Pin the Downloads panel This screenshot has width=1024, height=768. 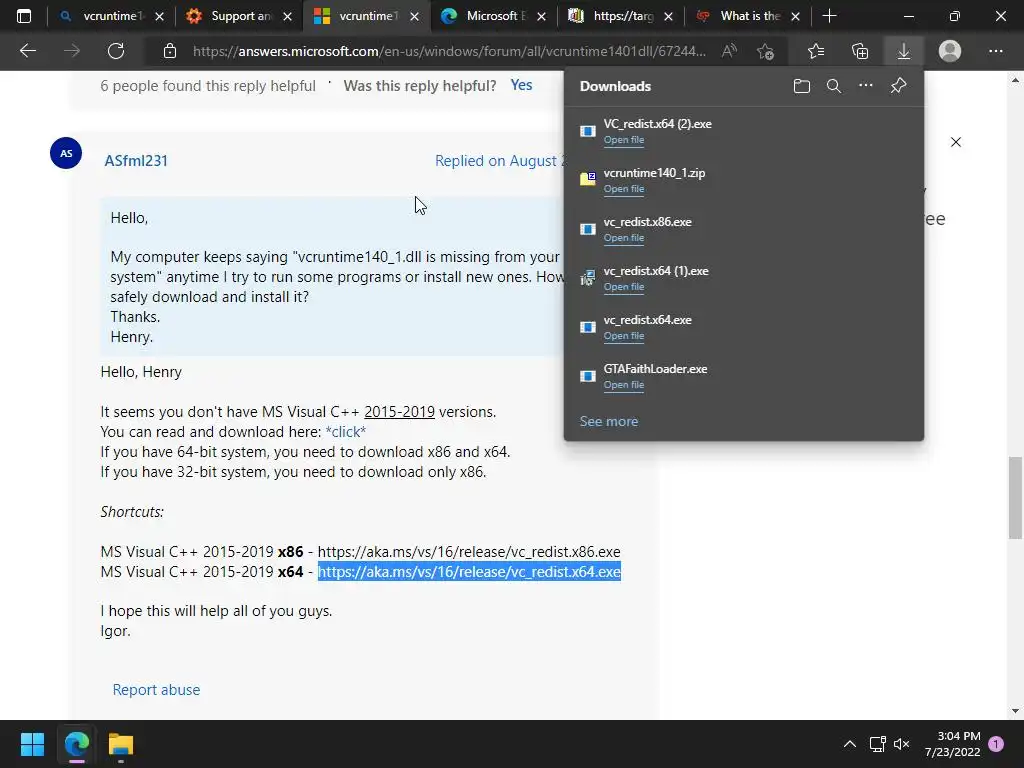coord(899,86)
